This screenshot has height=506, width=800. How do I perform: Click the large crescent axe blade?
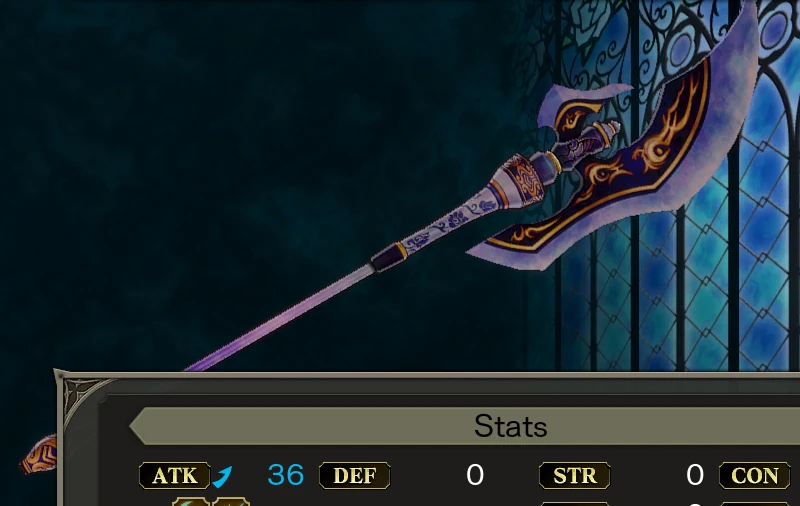(638, 168)
